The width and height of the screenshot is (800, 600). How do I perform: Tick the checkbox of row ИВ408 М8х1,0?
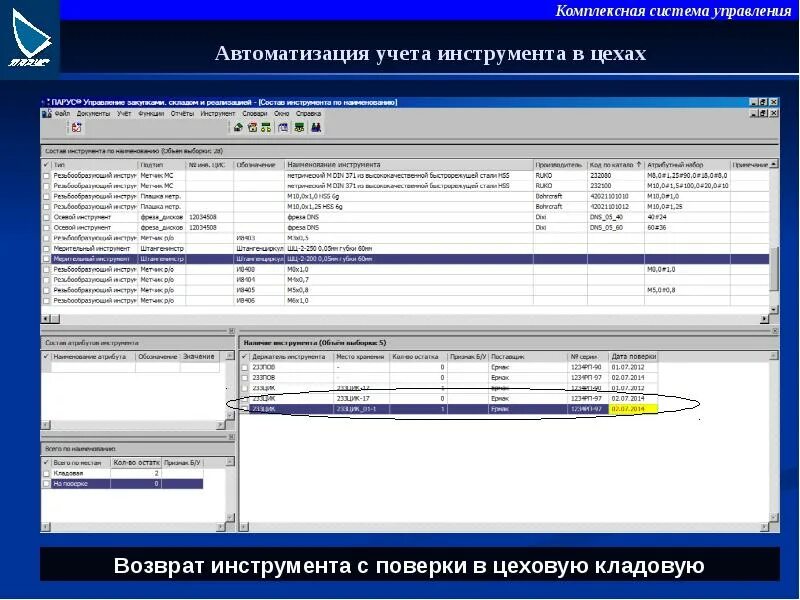[x=47, y=269]
